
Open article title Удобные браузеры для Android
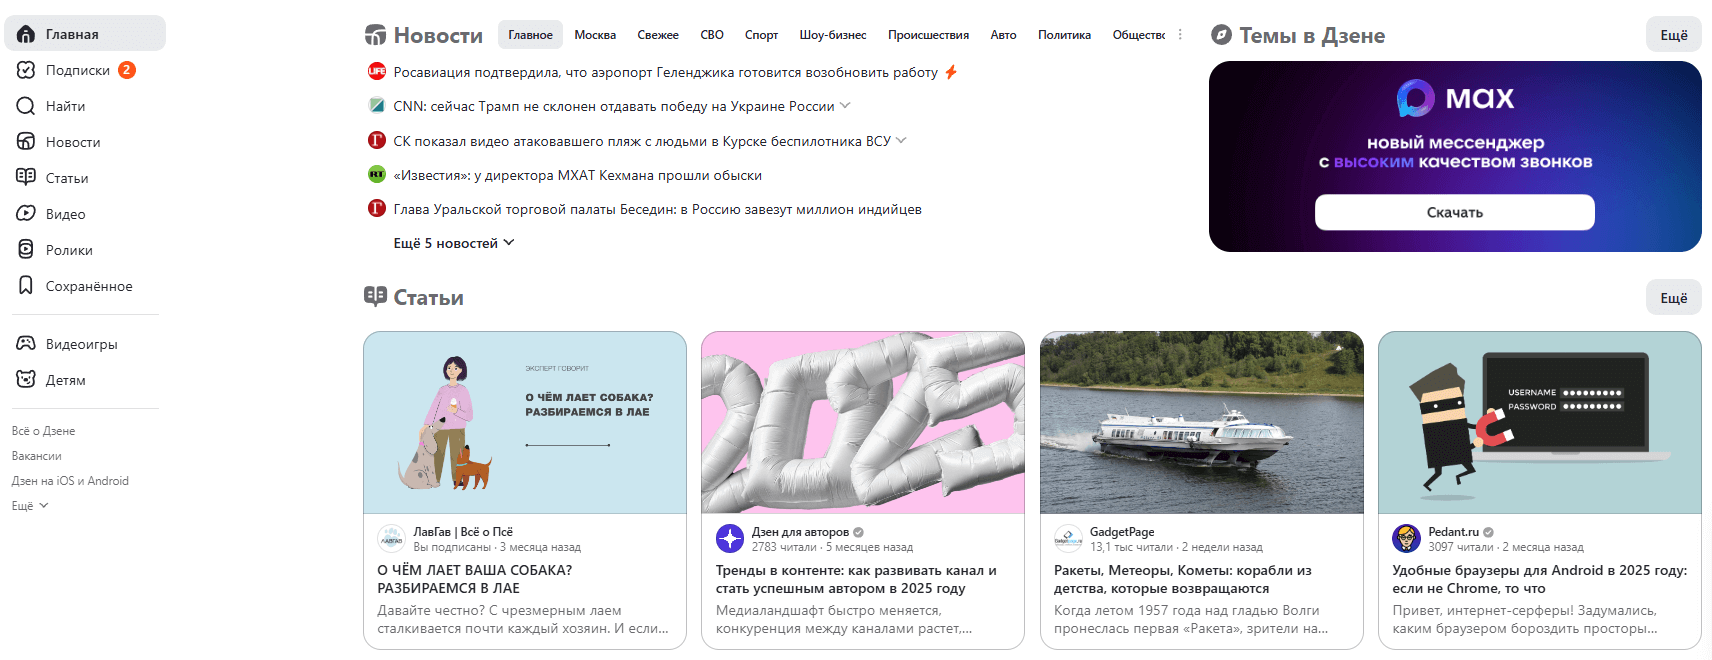[1539, 579]
